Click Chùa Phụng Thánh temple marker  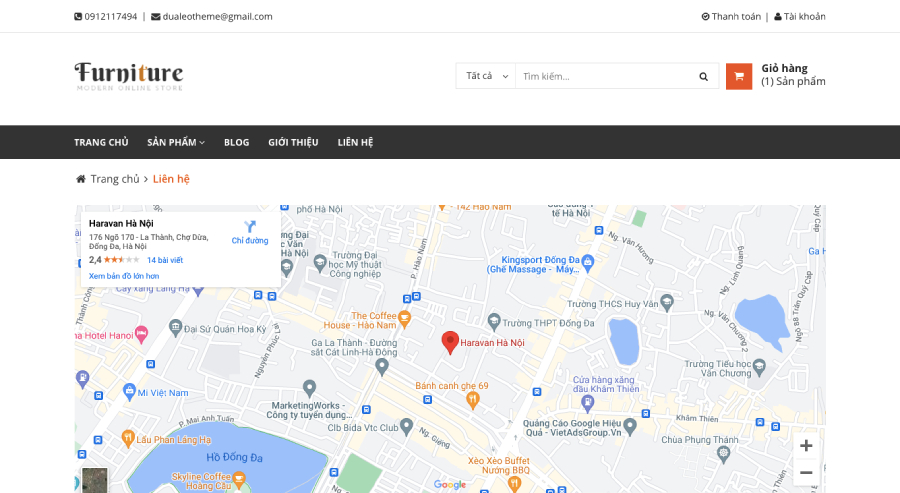[x=724, y=454]
